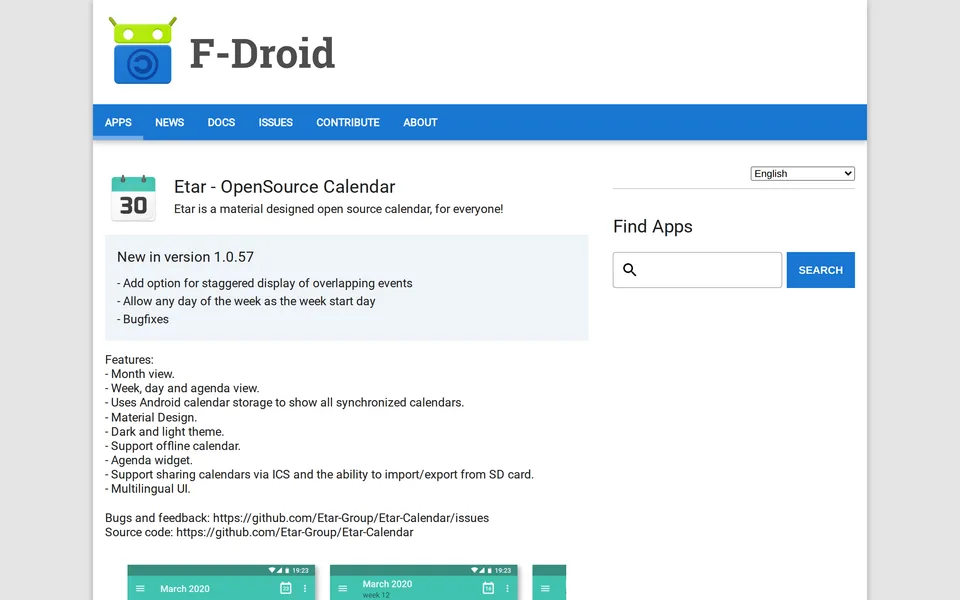The image size is (960, 600).
Task: Click the 'Agenda widget.' feature line
Action: 149,460
